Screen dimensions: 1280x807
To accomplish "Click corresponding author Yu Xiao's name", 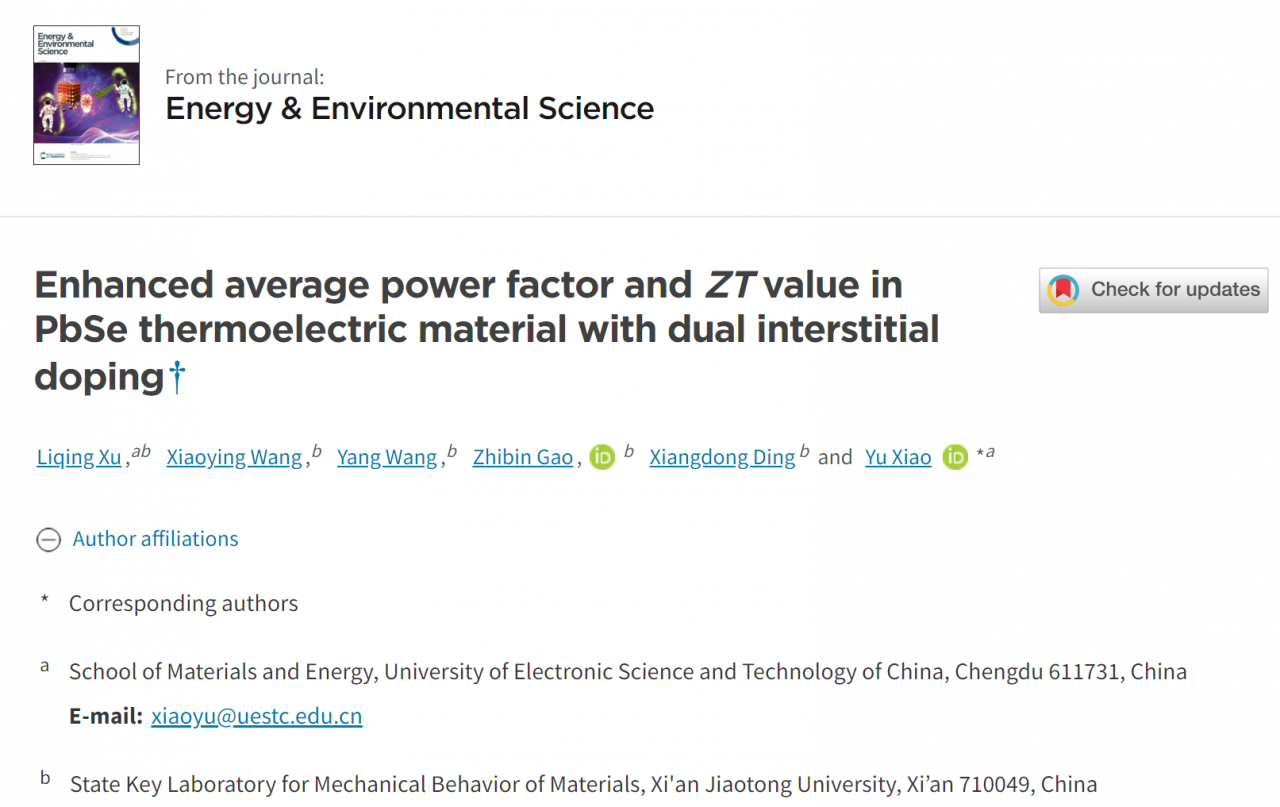I will pos(898,458).
